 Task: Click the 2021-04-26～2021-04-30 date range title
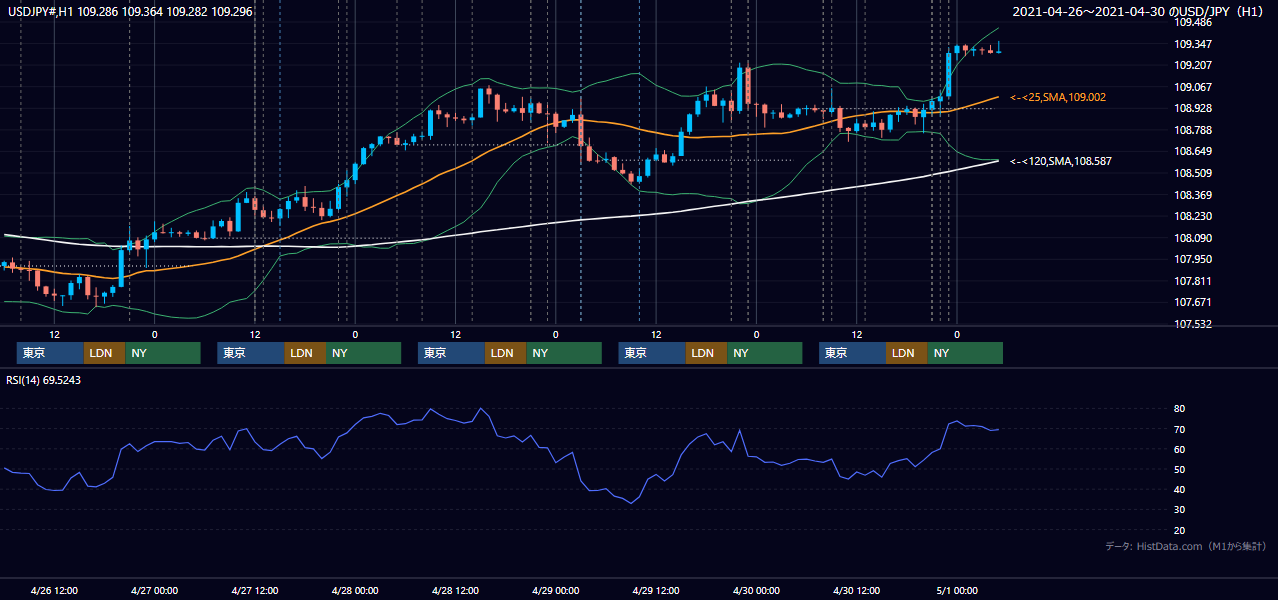[1140, 12]
